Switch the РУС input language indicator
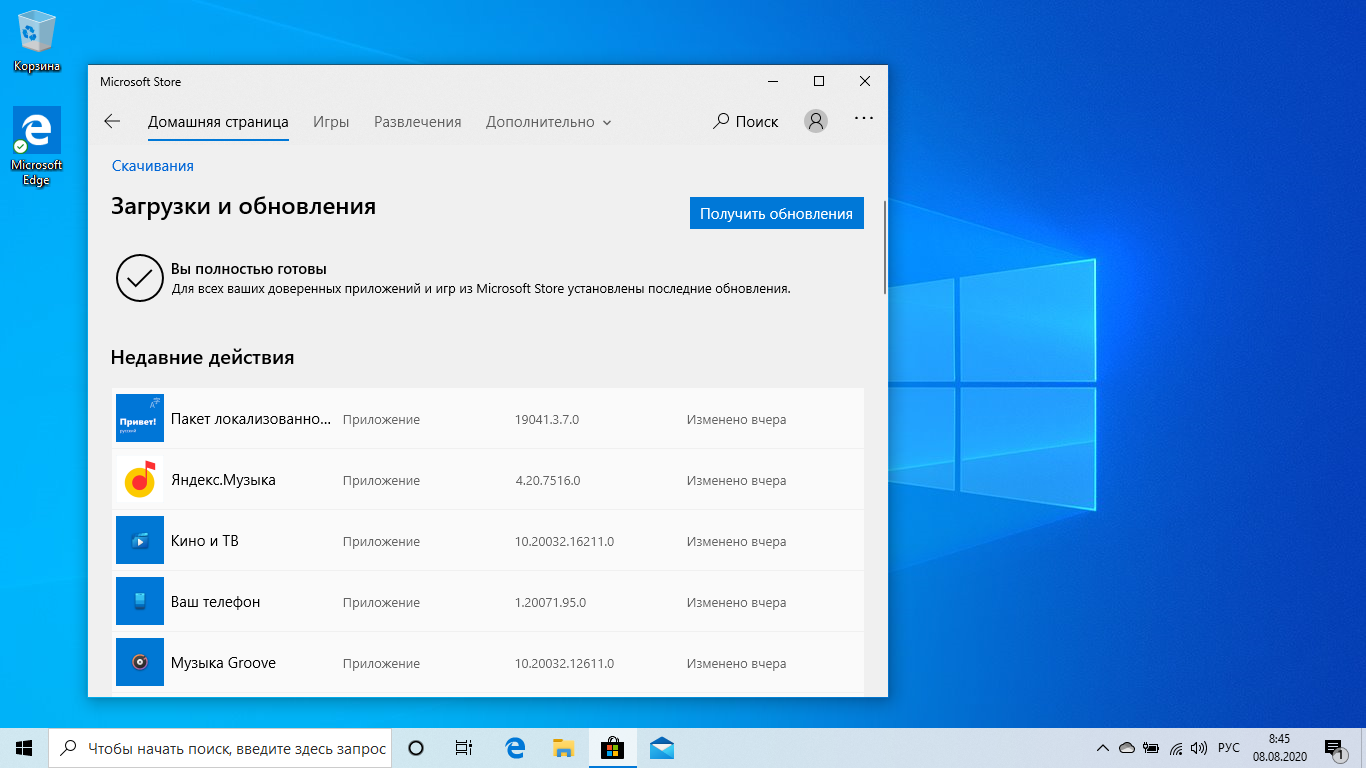 pos(1229,747)
